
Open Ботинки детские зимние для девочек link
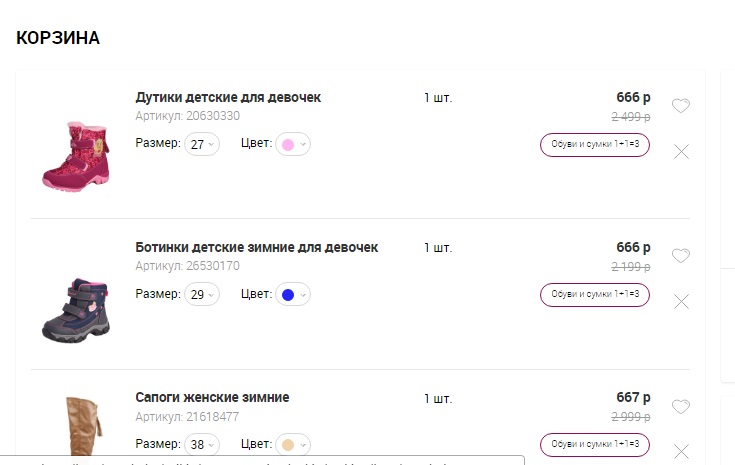pyautogui.click(x=256, y=247)
